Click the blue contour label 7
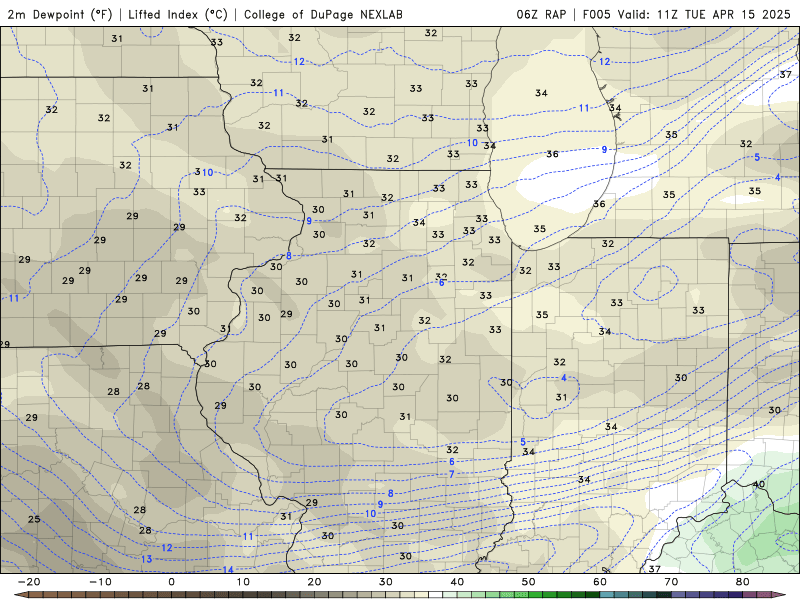Viewport: 800px width, 600px height. tap(452, 474)
